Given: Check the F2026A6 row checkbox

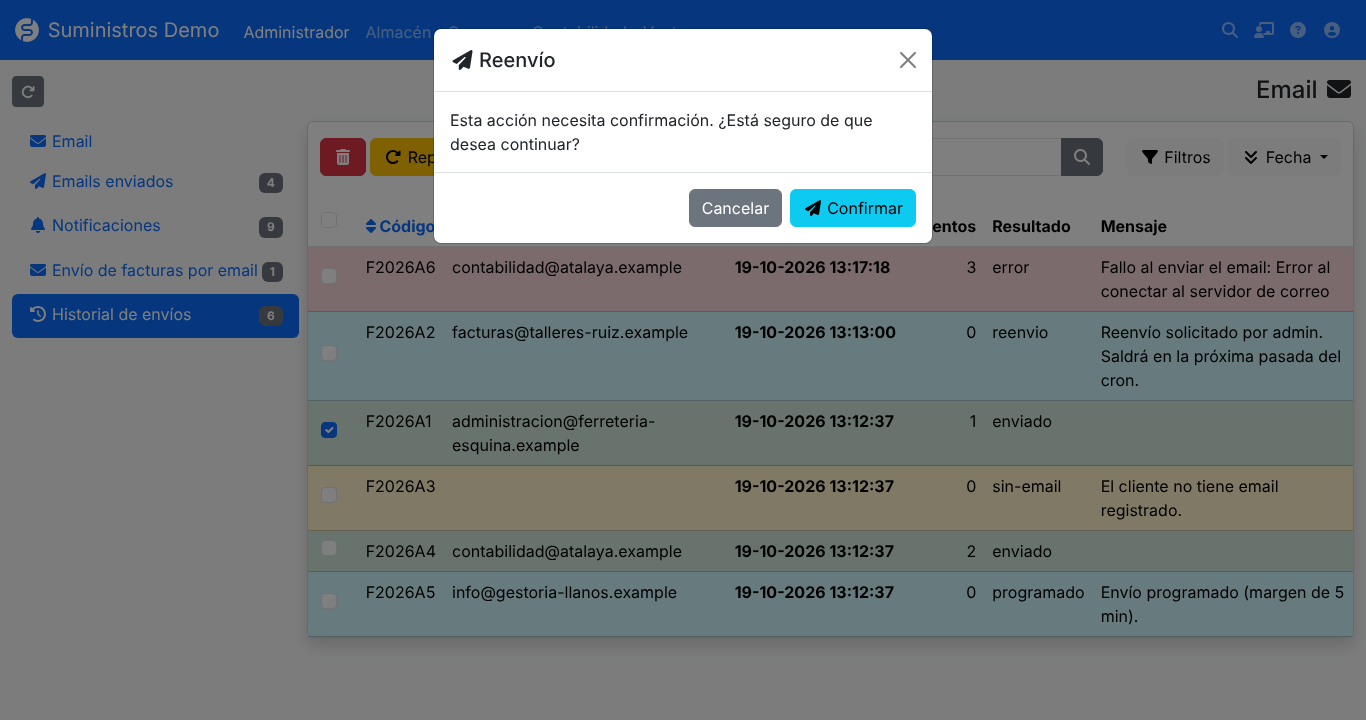Looking at the screenshot, I should click(x=329, y=276).
